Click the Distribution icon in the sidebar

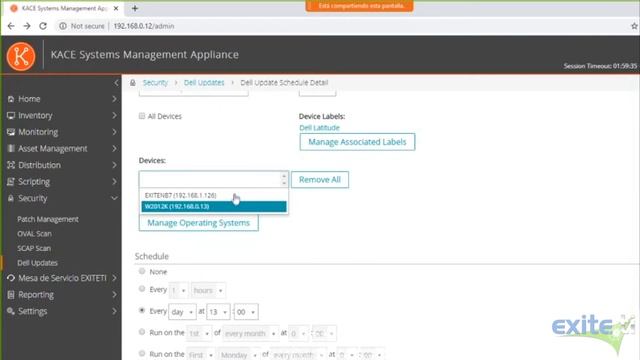click(x=11, y=165)
